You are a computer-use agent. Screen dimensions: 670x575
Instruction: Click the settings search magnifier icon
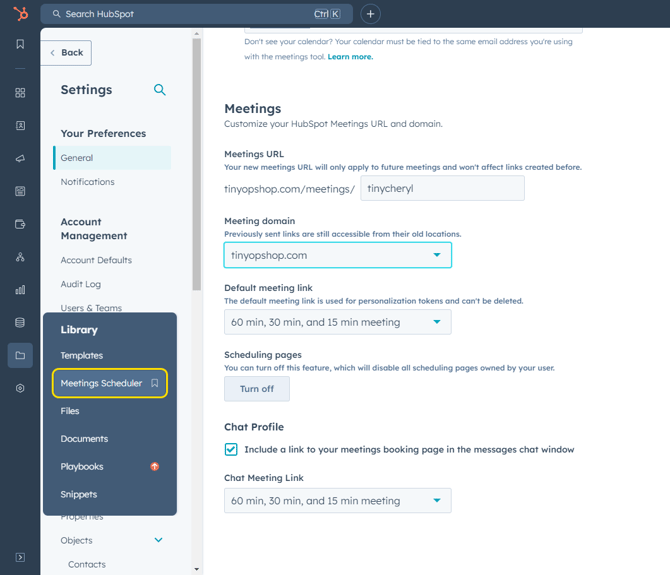pos(160,90)
